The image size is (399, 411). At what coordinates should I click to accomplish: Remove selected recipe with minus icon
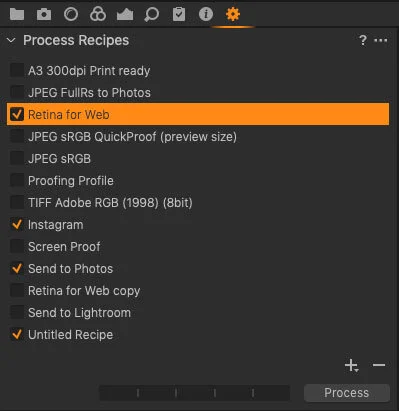[x=379, y=365]
